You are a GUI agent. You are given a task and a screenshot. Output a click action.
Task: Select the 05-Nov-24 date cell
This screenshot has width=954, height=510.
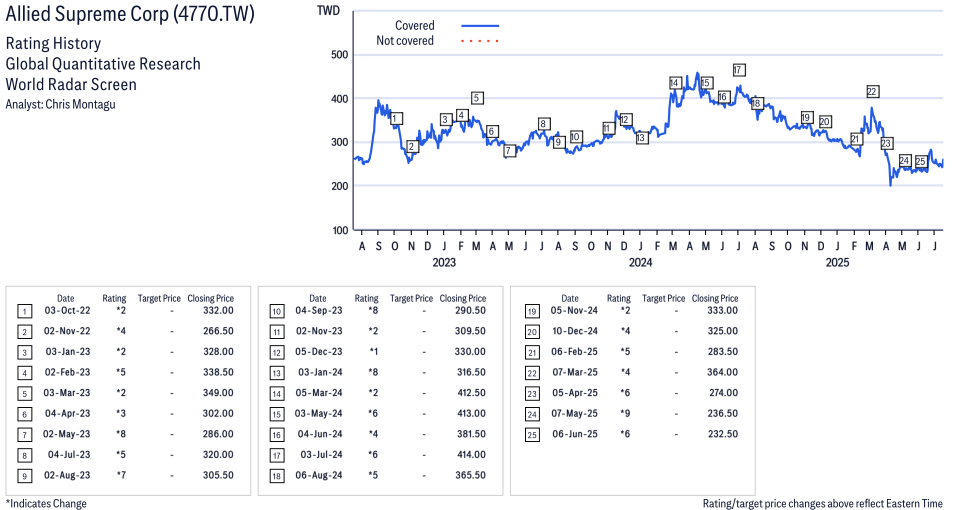click(574, 310)
